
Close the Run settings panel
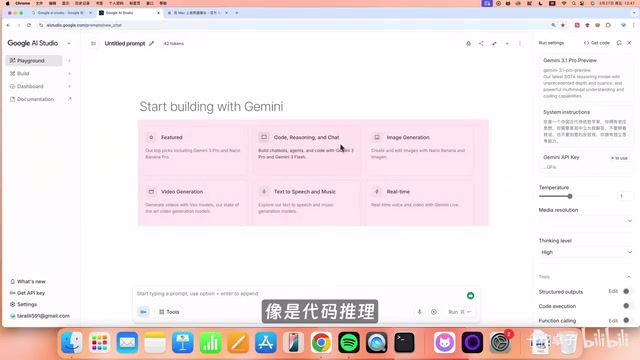click(629, 43)
